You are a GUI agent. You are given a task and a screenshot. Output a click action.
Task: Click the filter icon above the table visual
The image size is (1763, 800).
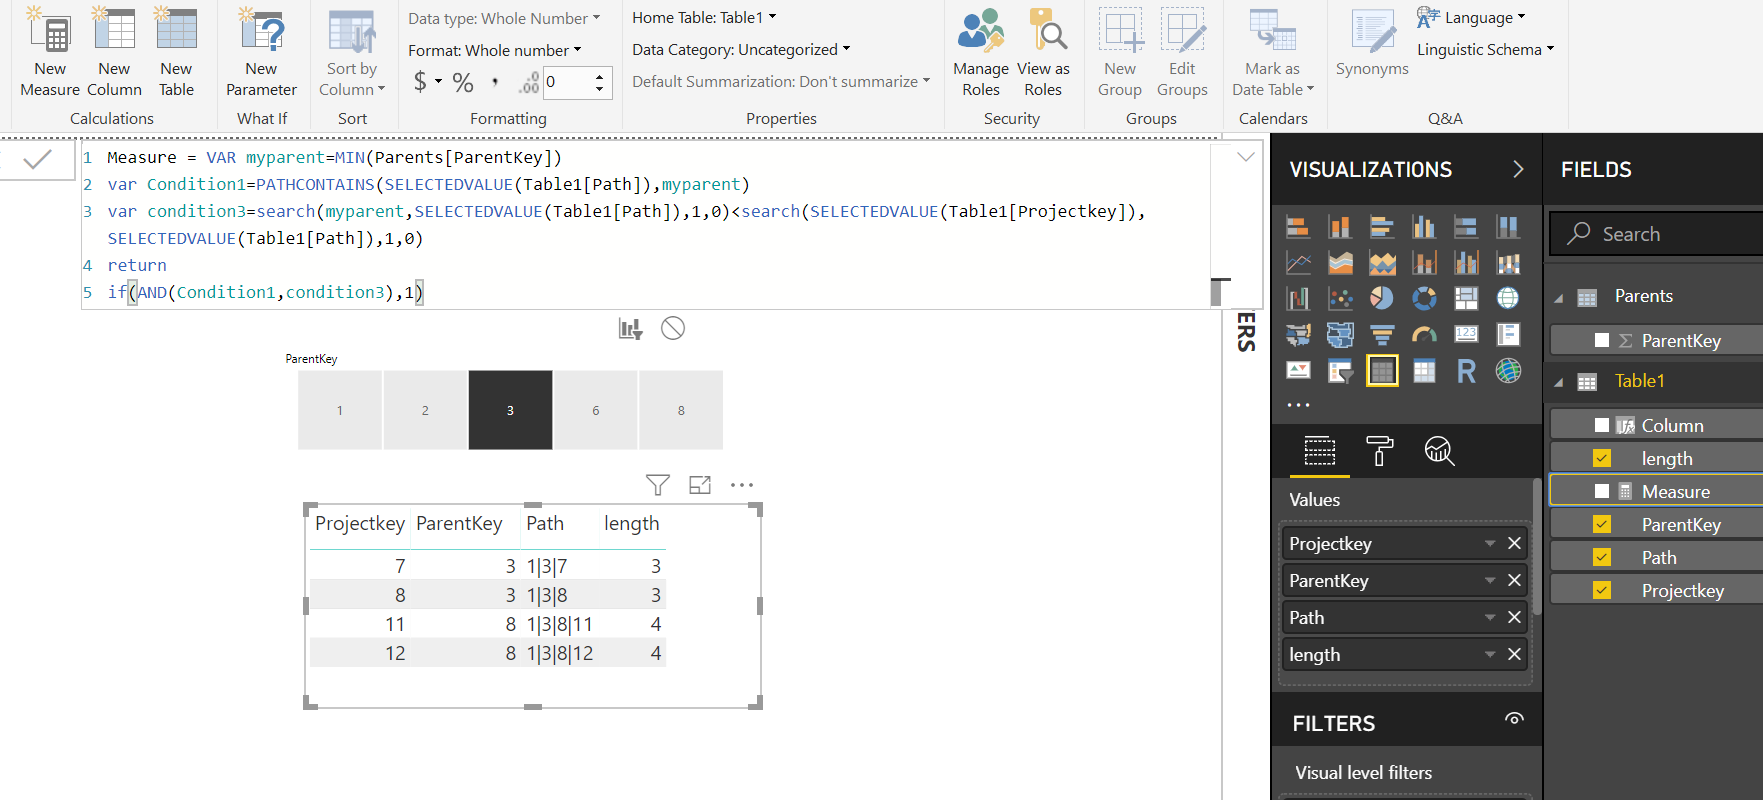pos(658,485)
